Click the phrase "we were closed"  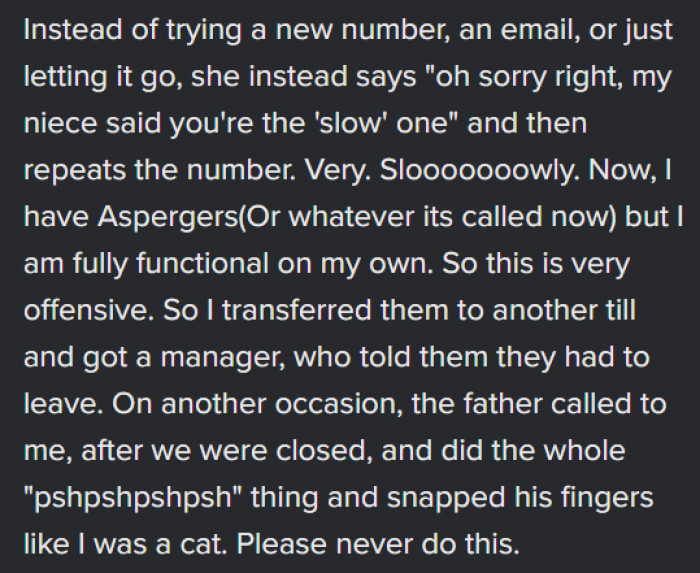tap(259, 451)
